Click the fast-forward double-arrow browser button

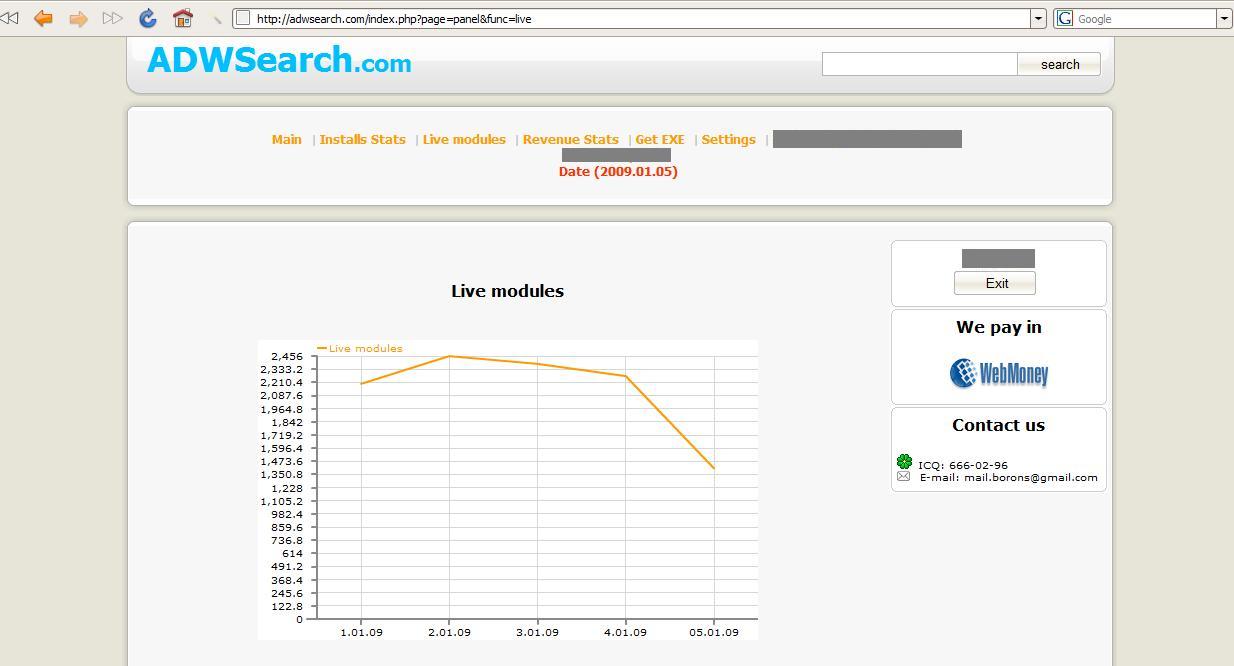[113, 18]
